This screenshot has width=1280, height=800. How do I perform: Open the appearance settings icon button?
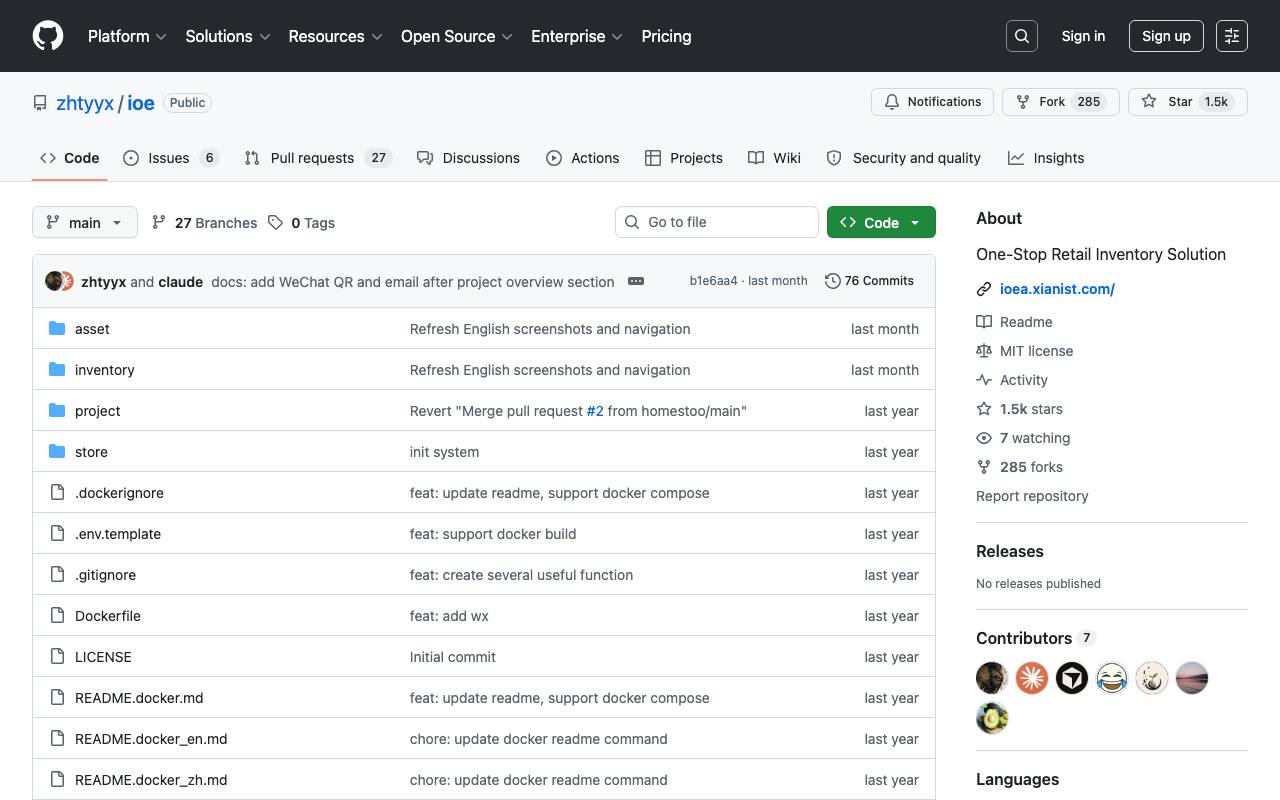(1232, 36)
